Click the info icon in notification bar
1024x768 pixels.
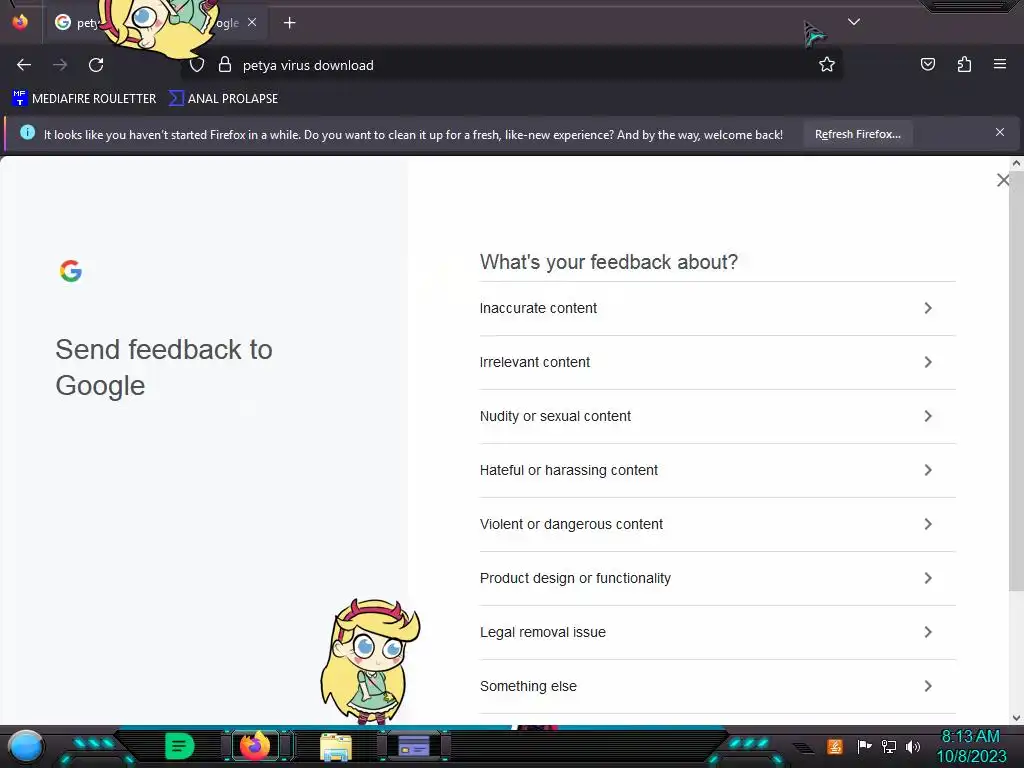pyautogui.click(x=27, y=133)
